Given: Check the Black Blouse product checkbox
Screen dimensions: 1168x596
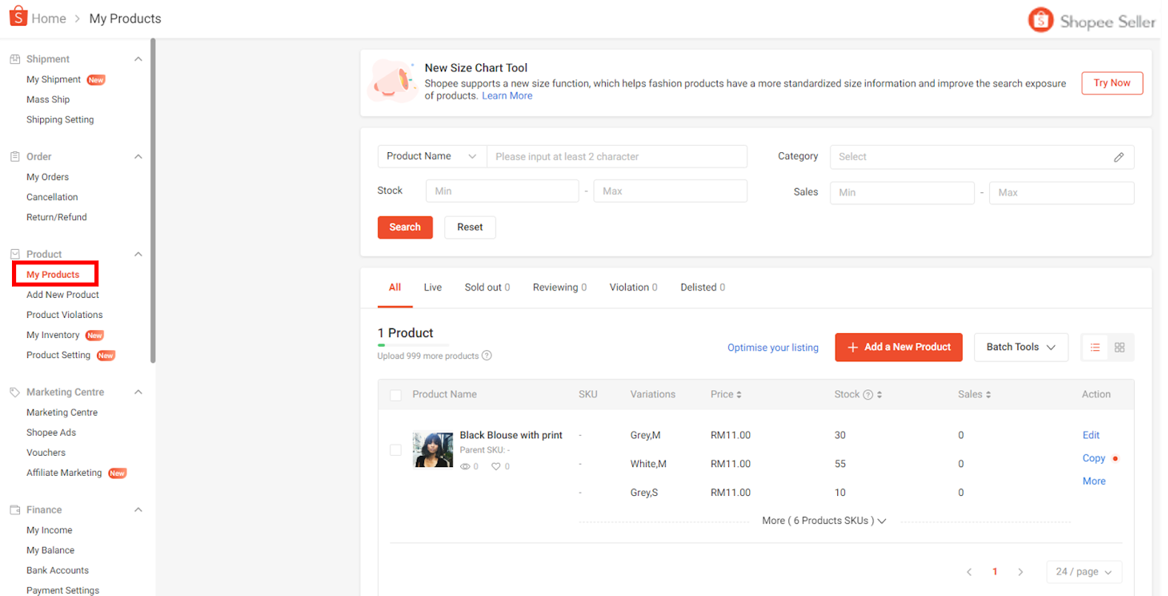Looking at the screenshot, I should (395, 449).
